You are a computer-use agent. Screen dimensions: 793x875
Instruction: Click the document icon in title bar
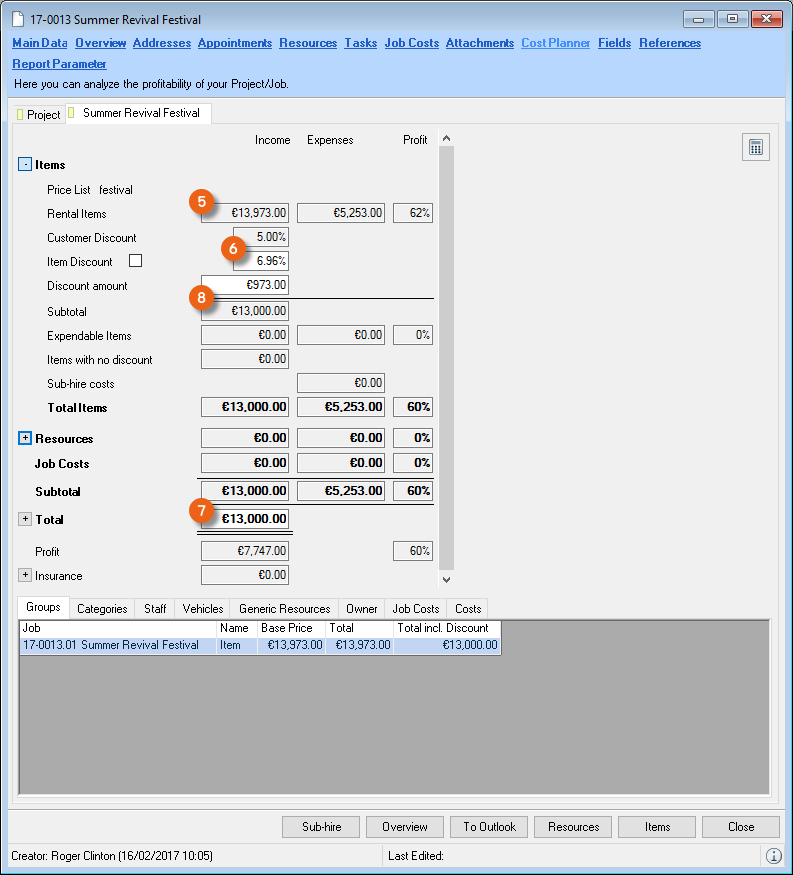[18, 19]
